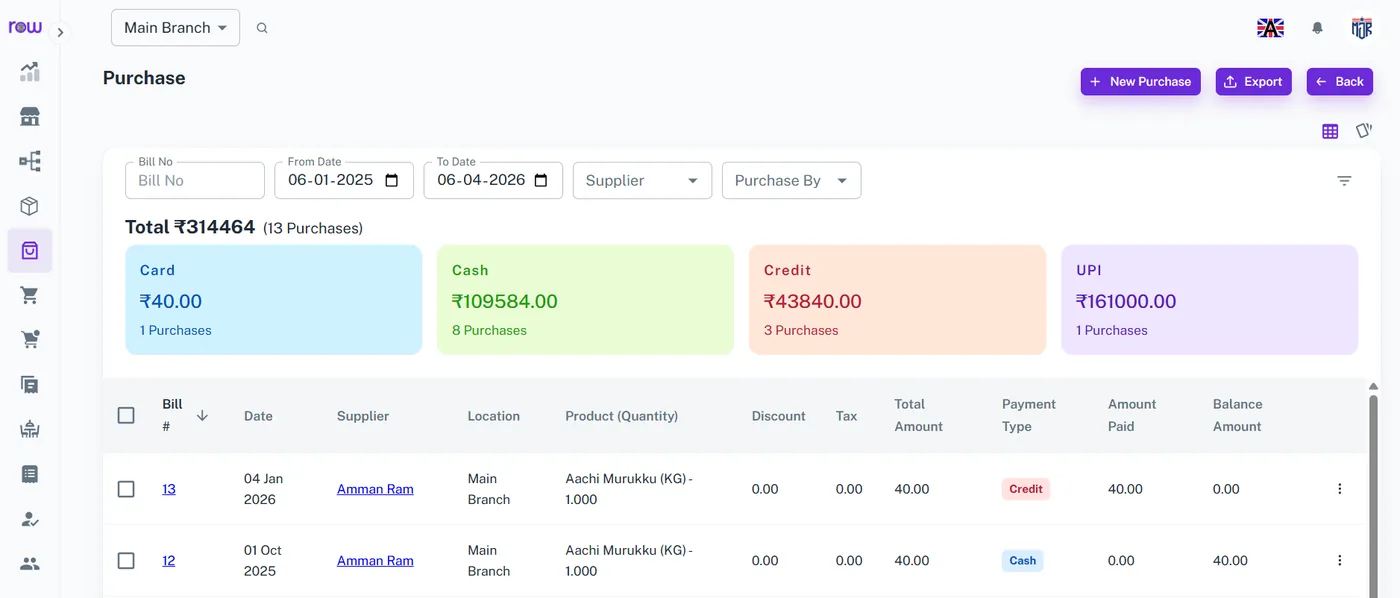Open the filter lines icon
Image resolution: width=1400 pixels, height=598 pixels.
pos(1344,181)
